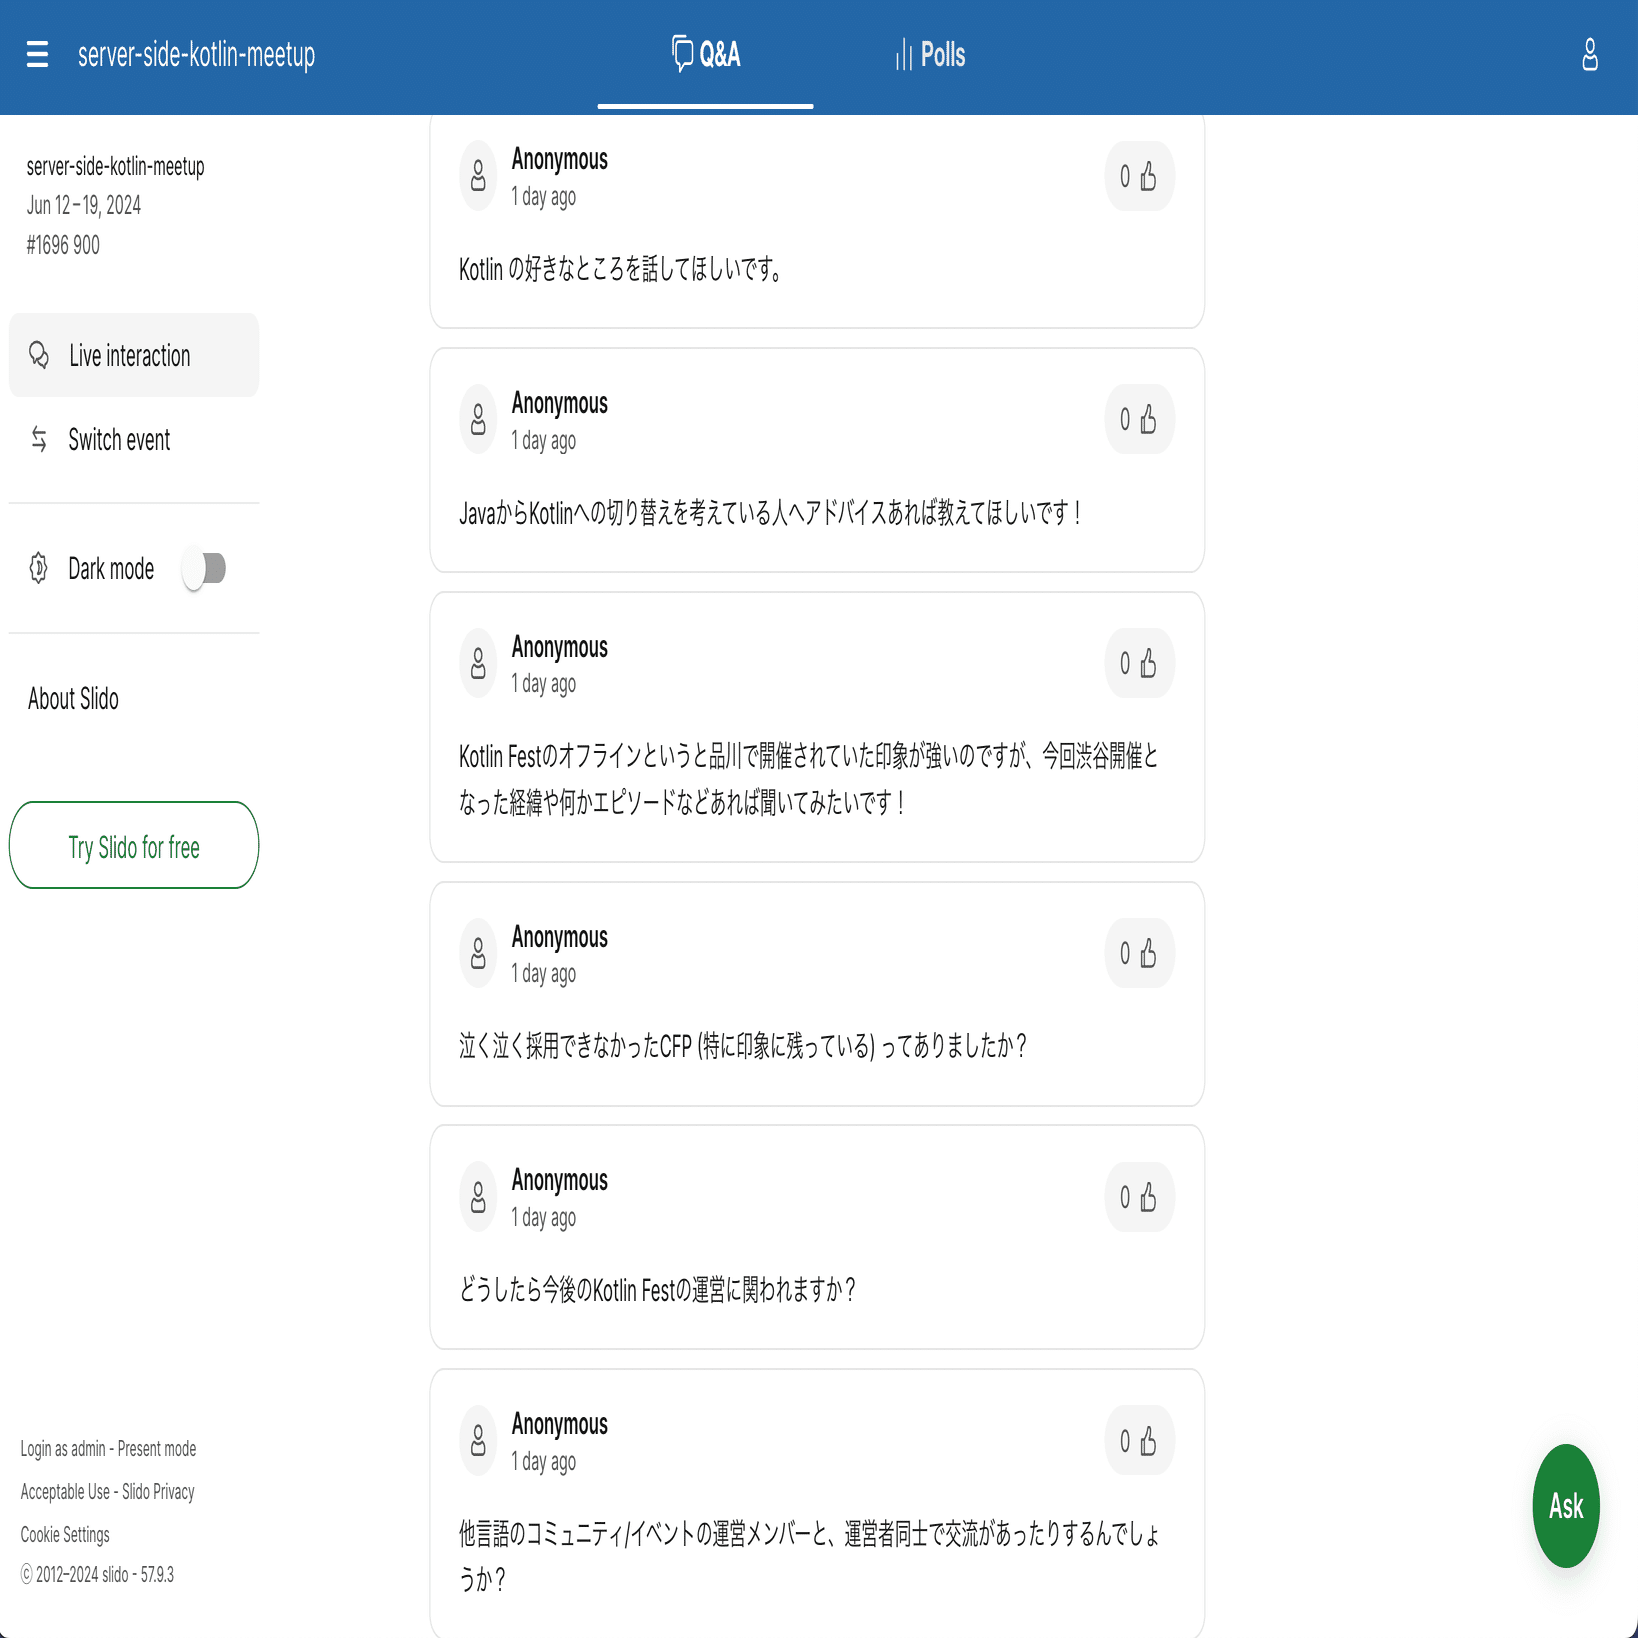This screenshot has width=1638, height=1638.
Task: Click avatar on 'Kotlin Festのオフライン' question
Action: tap(478, 663)
